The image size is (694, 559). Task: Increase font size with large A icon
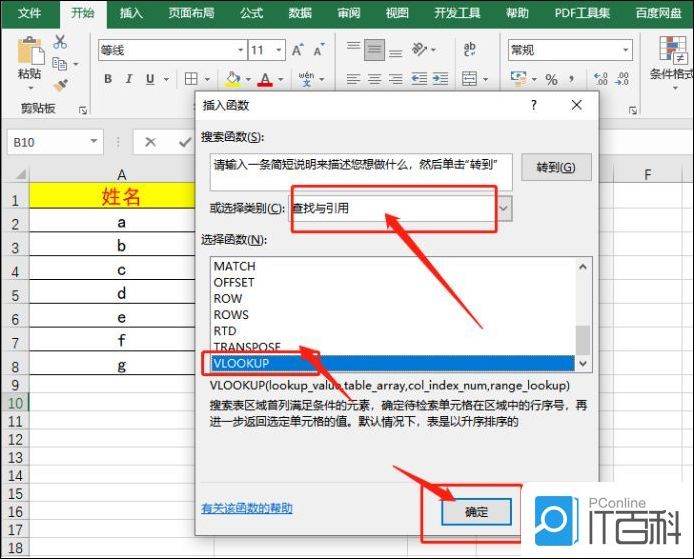click(x=297, y=50)
